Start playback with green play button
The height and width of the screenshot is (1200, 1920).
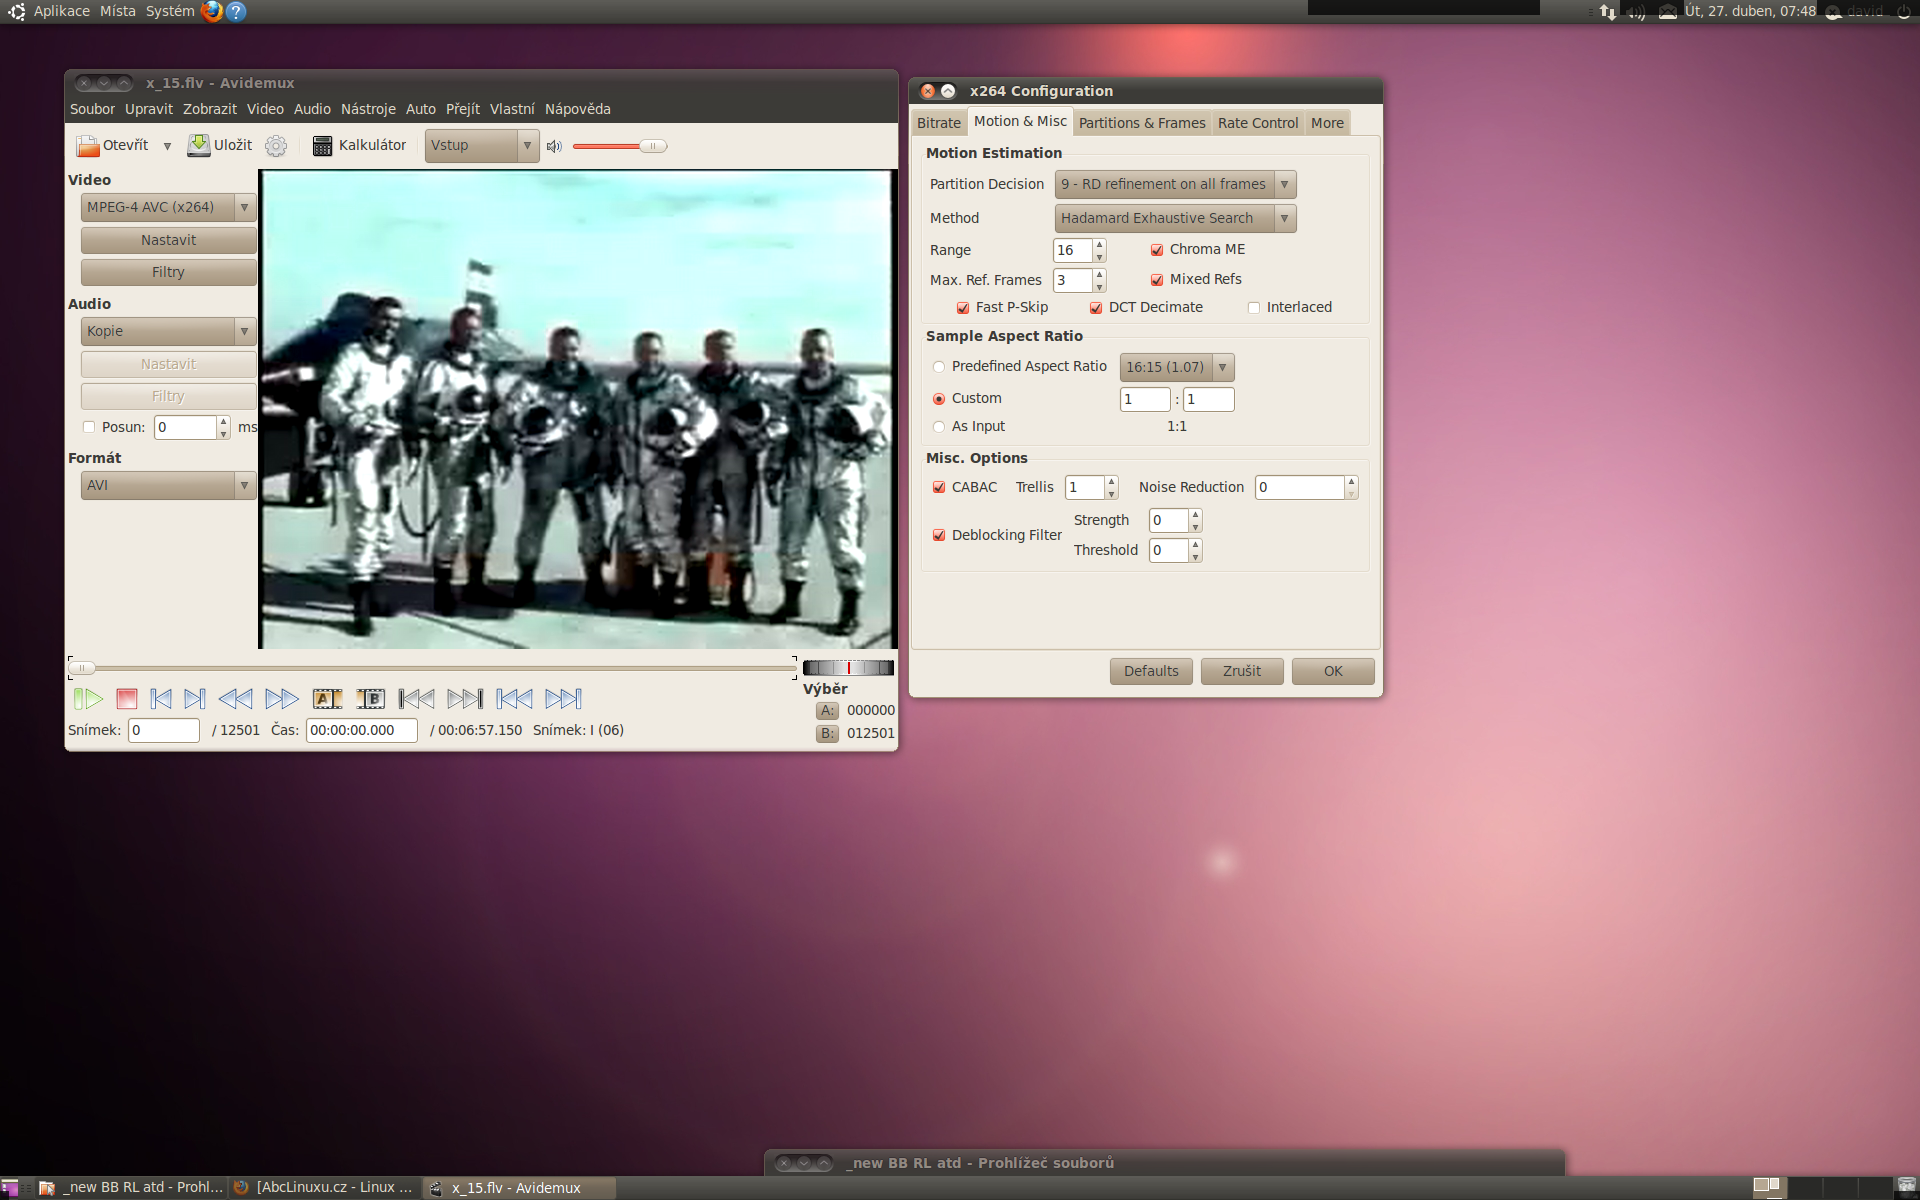tap(88, 699)
